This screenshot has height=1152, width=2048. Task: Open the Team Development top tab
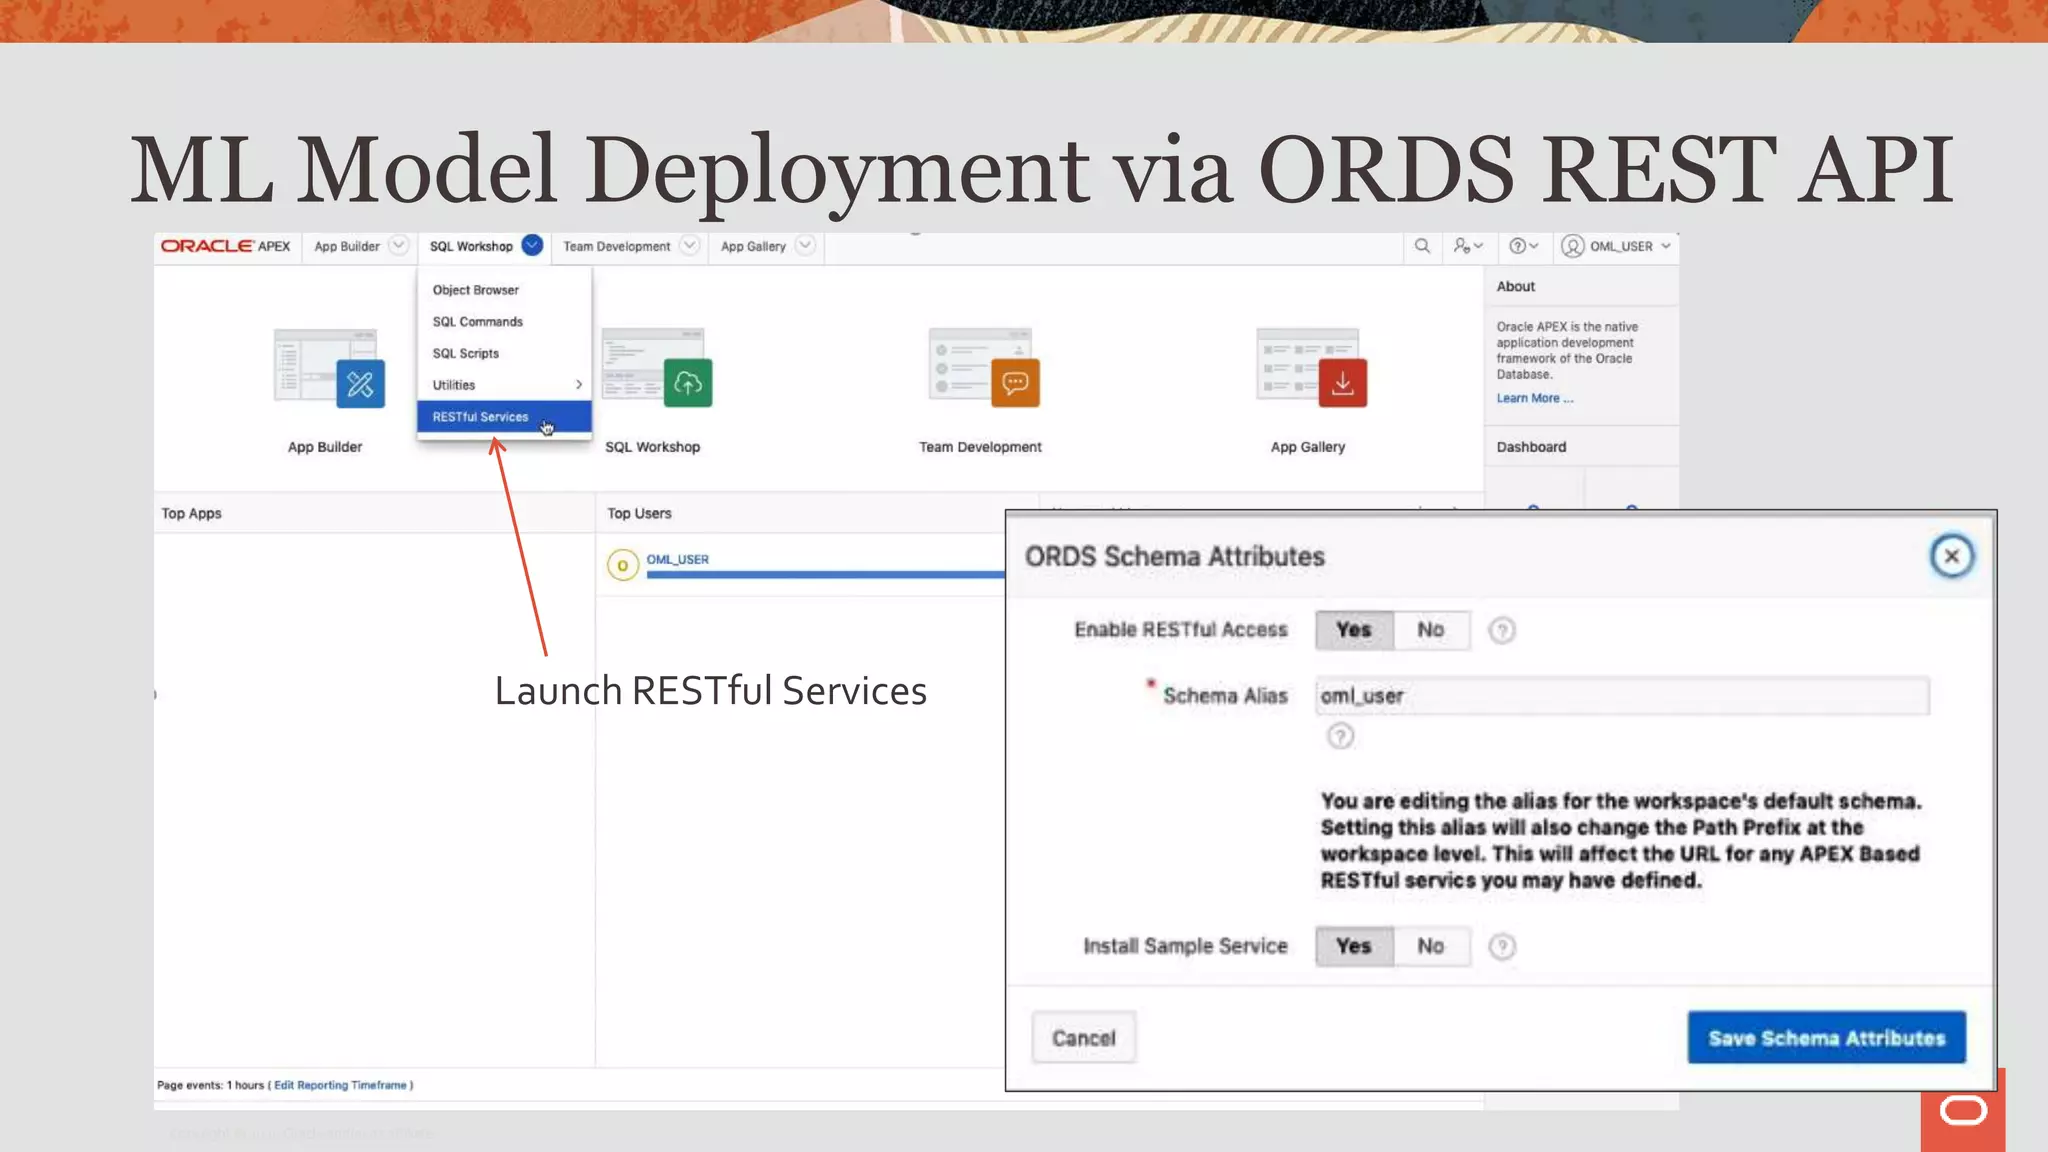(616, 246)
